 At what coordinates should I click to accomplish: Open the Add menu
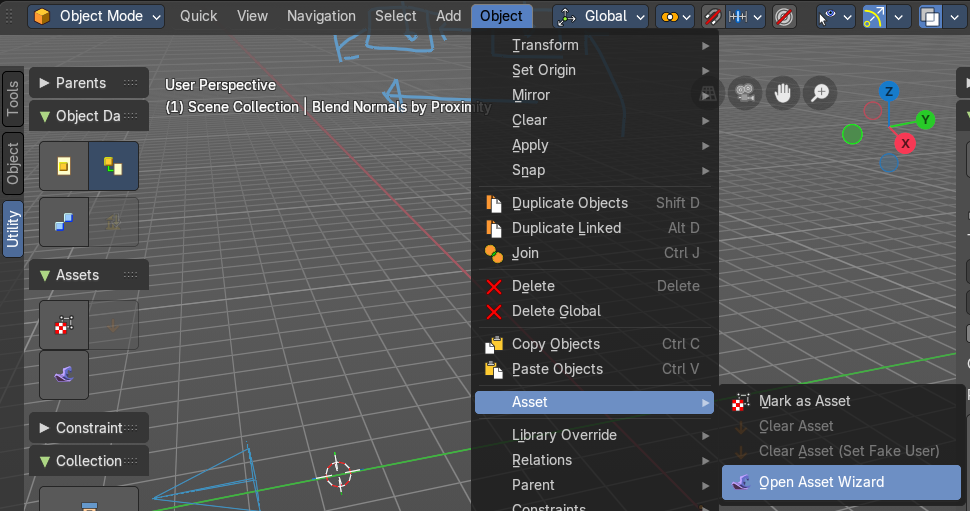coord(449,16)
